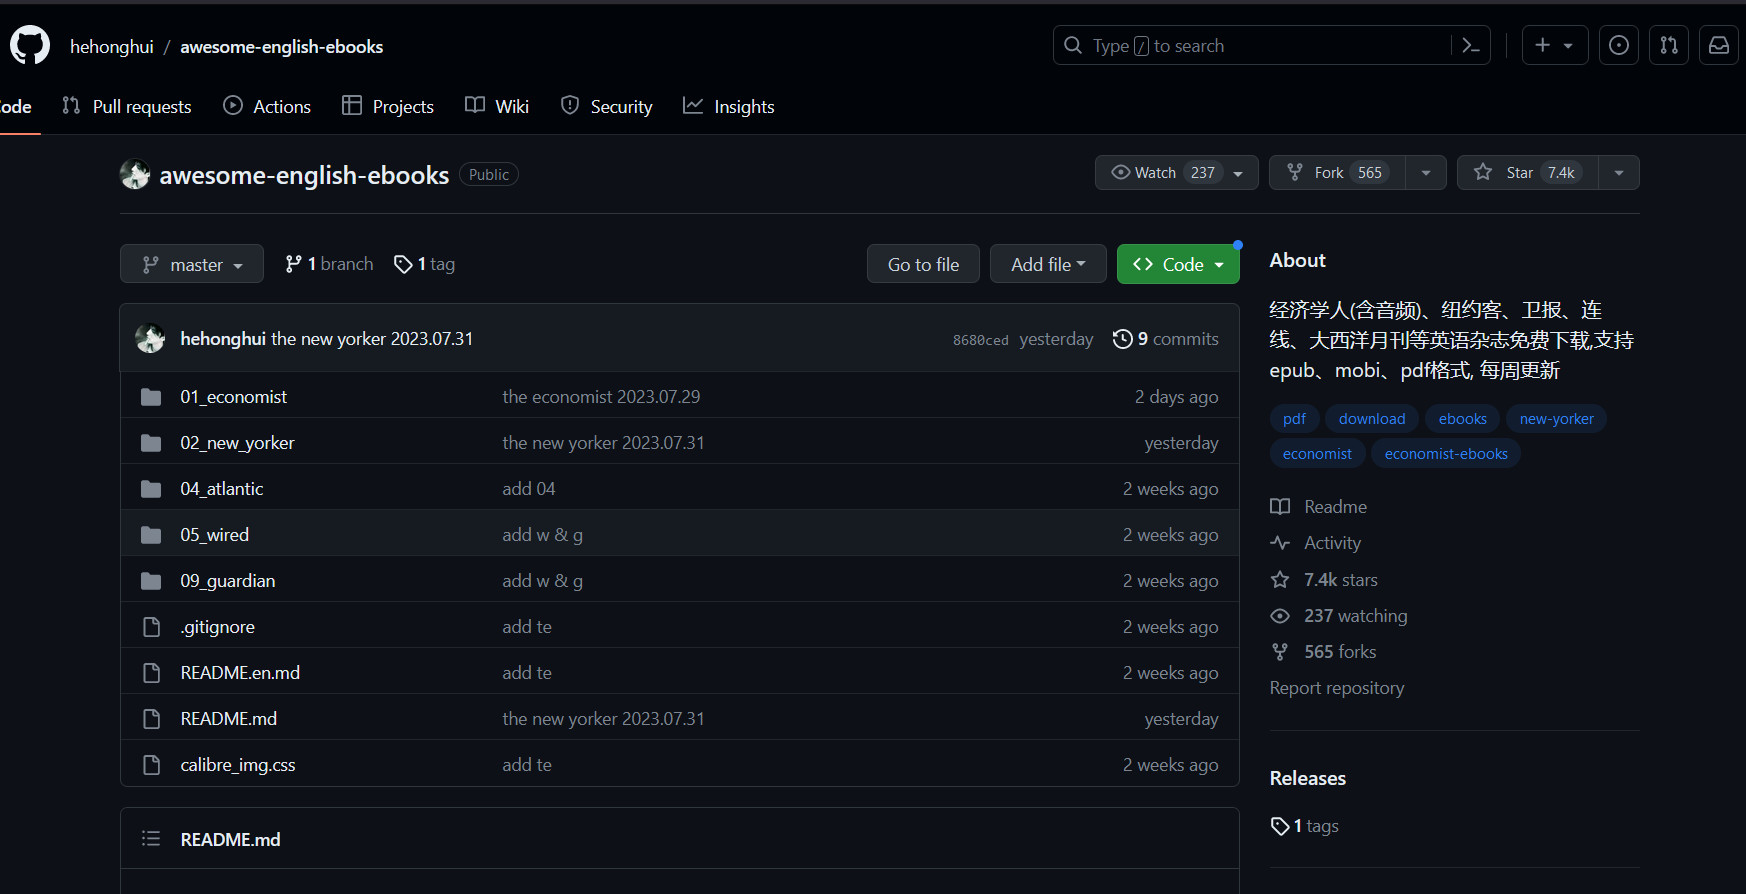
Task: Click the Go to file button
Action: [923, 264]
